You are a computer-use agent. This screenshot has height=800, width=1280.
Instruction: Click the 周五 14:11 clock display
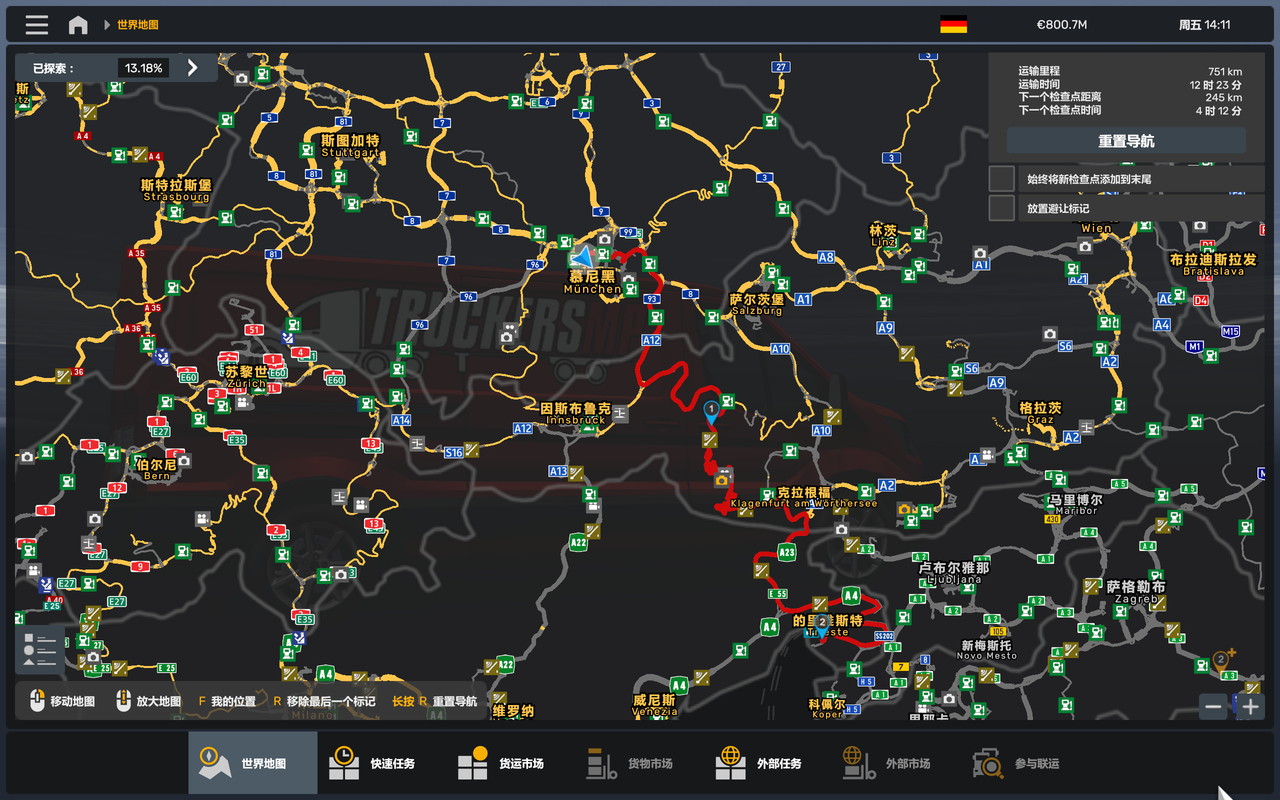1204,25
